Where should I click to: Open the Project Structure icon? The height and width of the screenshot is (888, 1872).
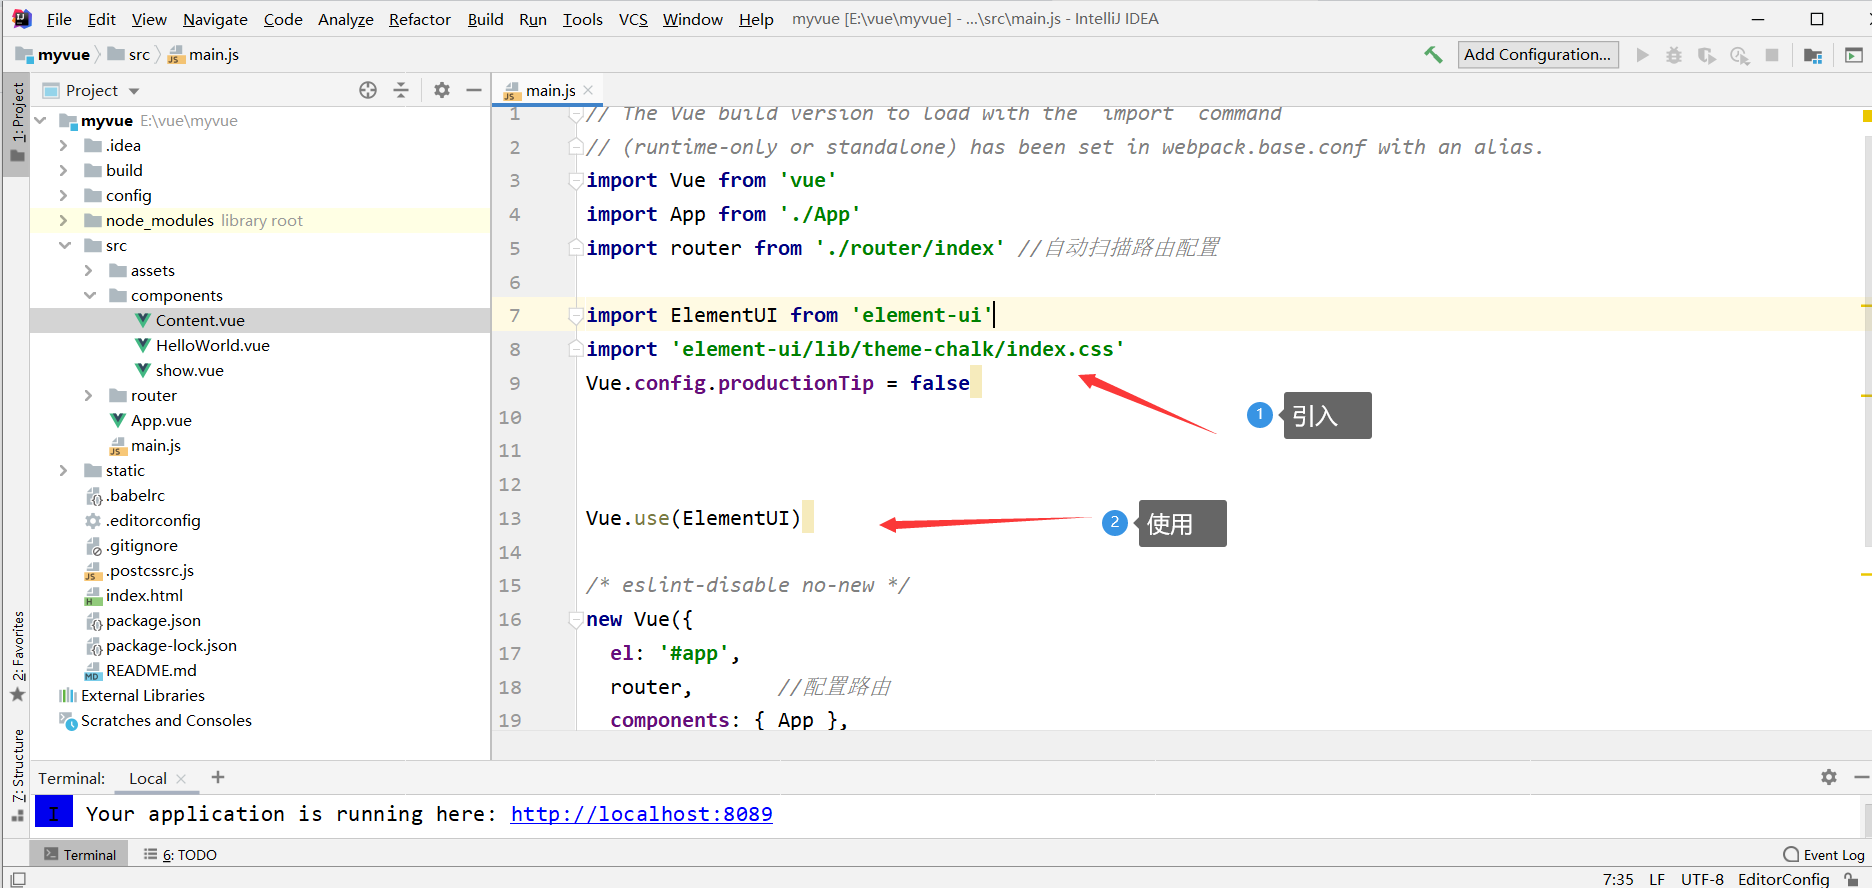[x=1813, y=55]
